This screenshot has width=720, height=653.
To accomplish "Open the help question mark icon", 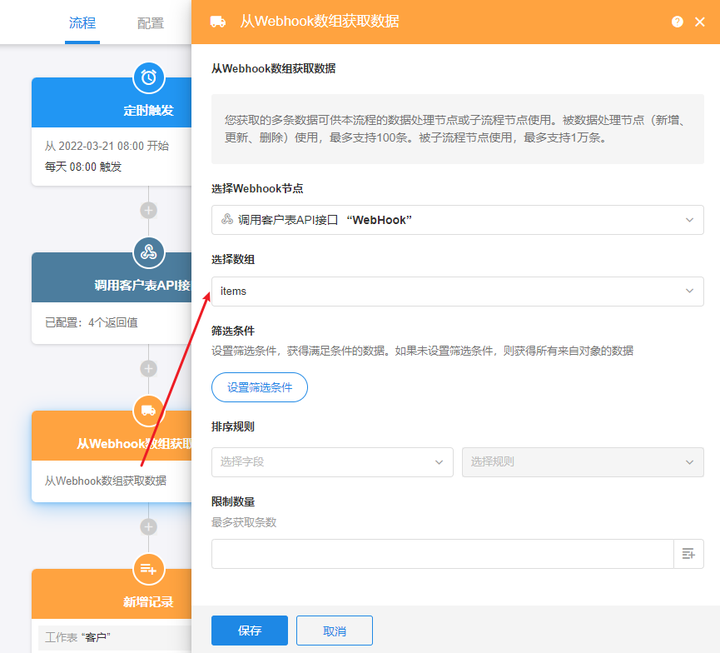I will coord(677,22).
